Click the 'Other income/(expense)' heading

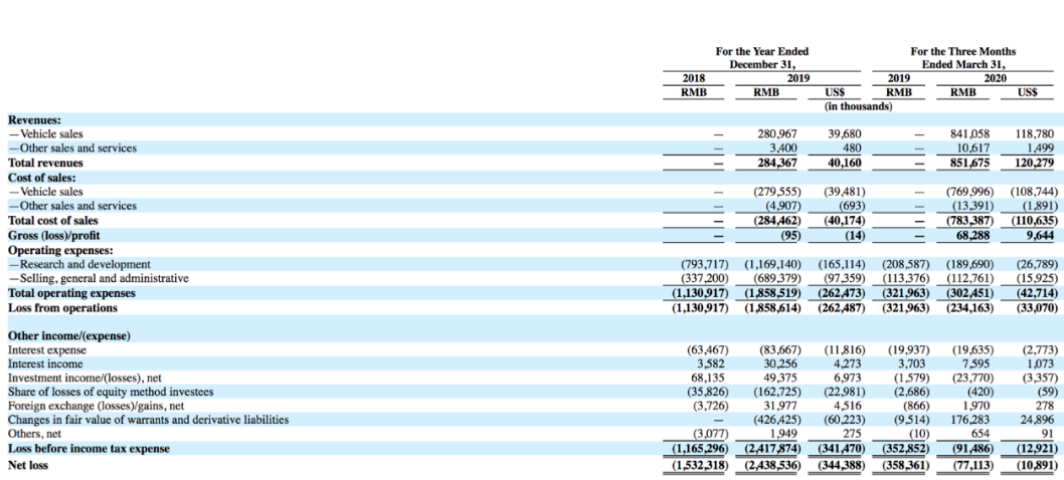(x=69, y=336)
